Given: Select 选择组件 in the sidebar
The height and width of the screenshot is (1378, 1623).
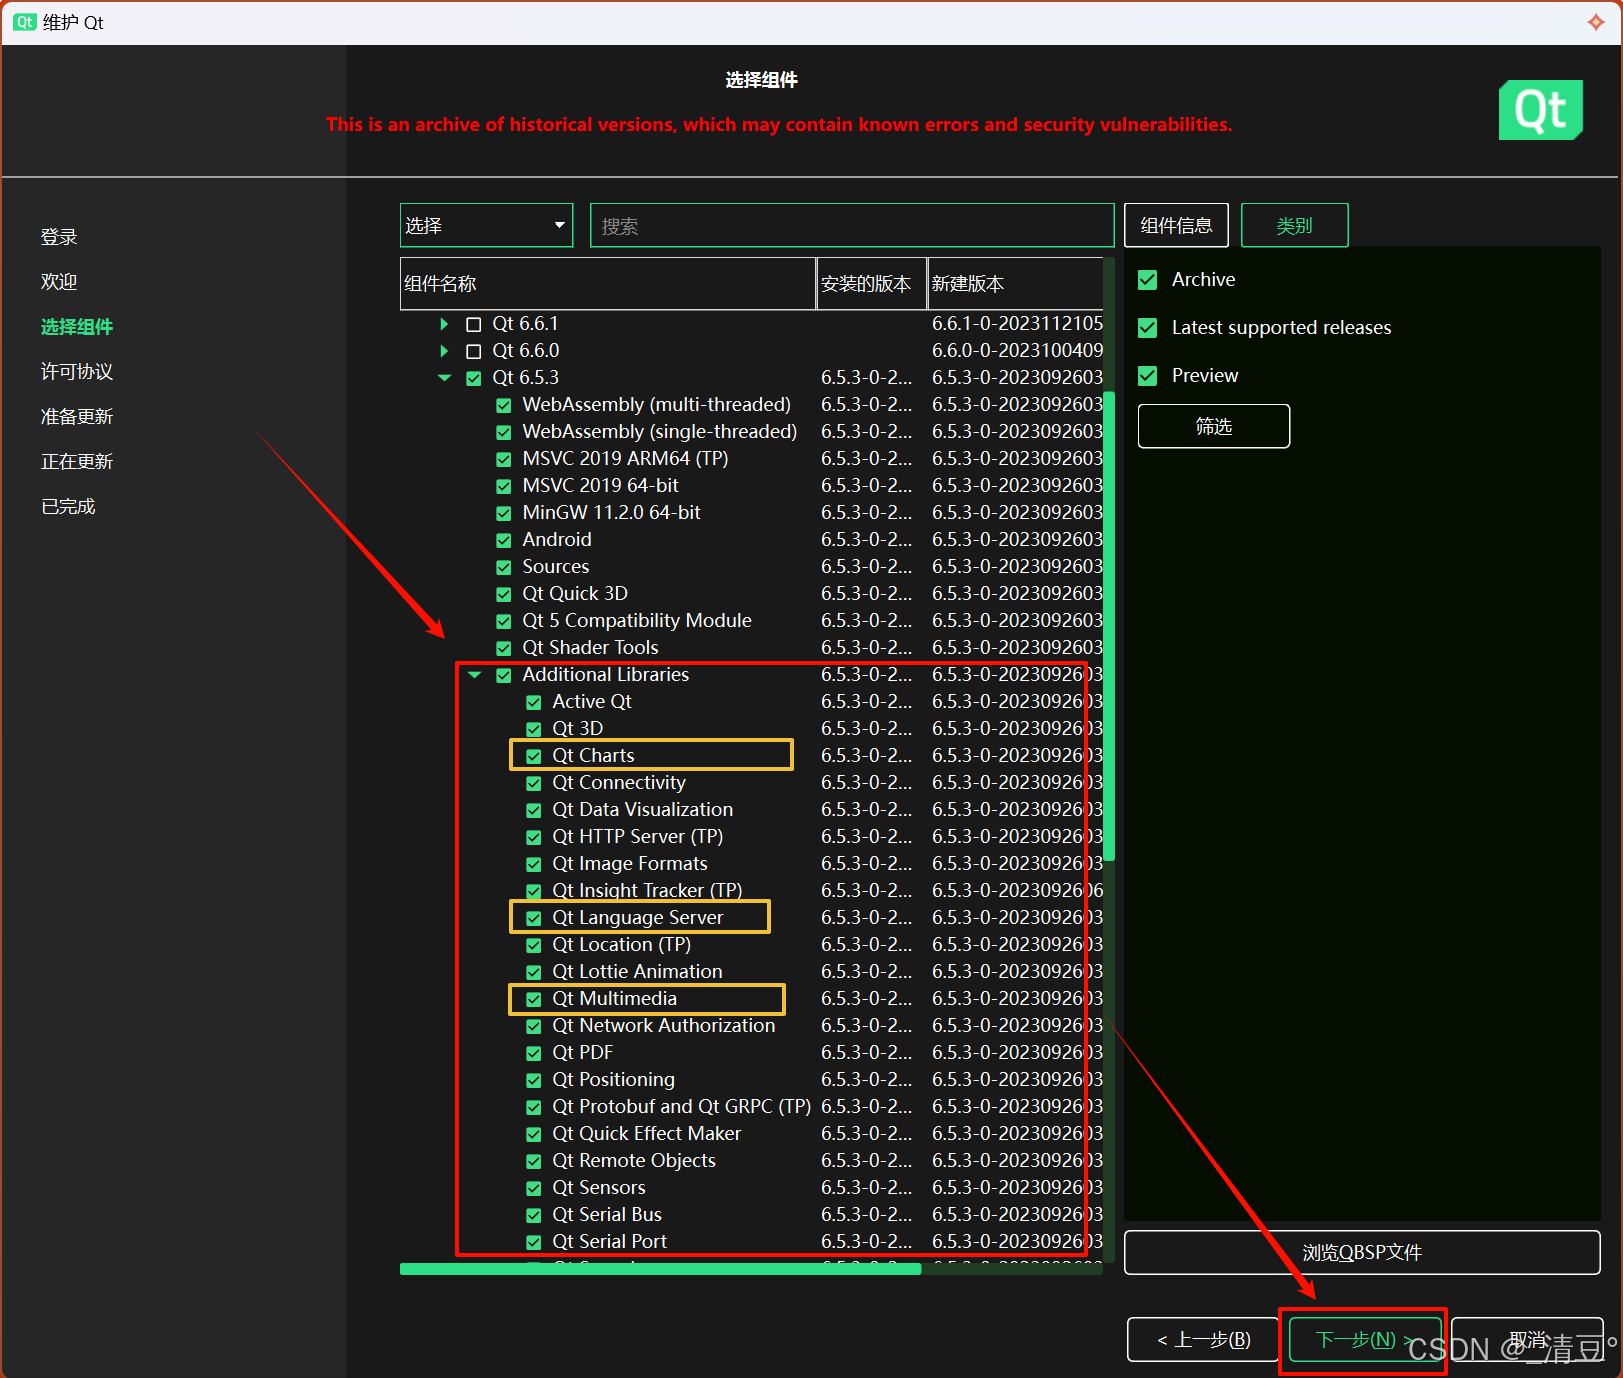Looking at the screenshot, I should point(77,327).
